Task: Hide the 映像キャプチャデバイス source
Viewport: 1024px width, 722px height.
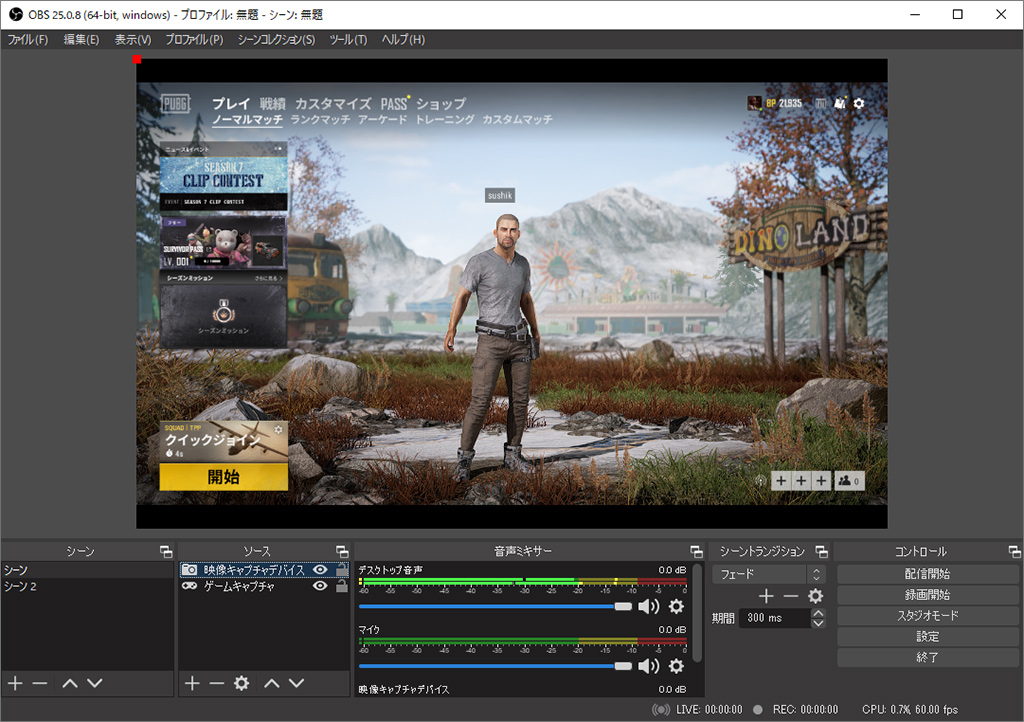Action: (320, 570)
